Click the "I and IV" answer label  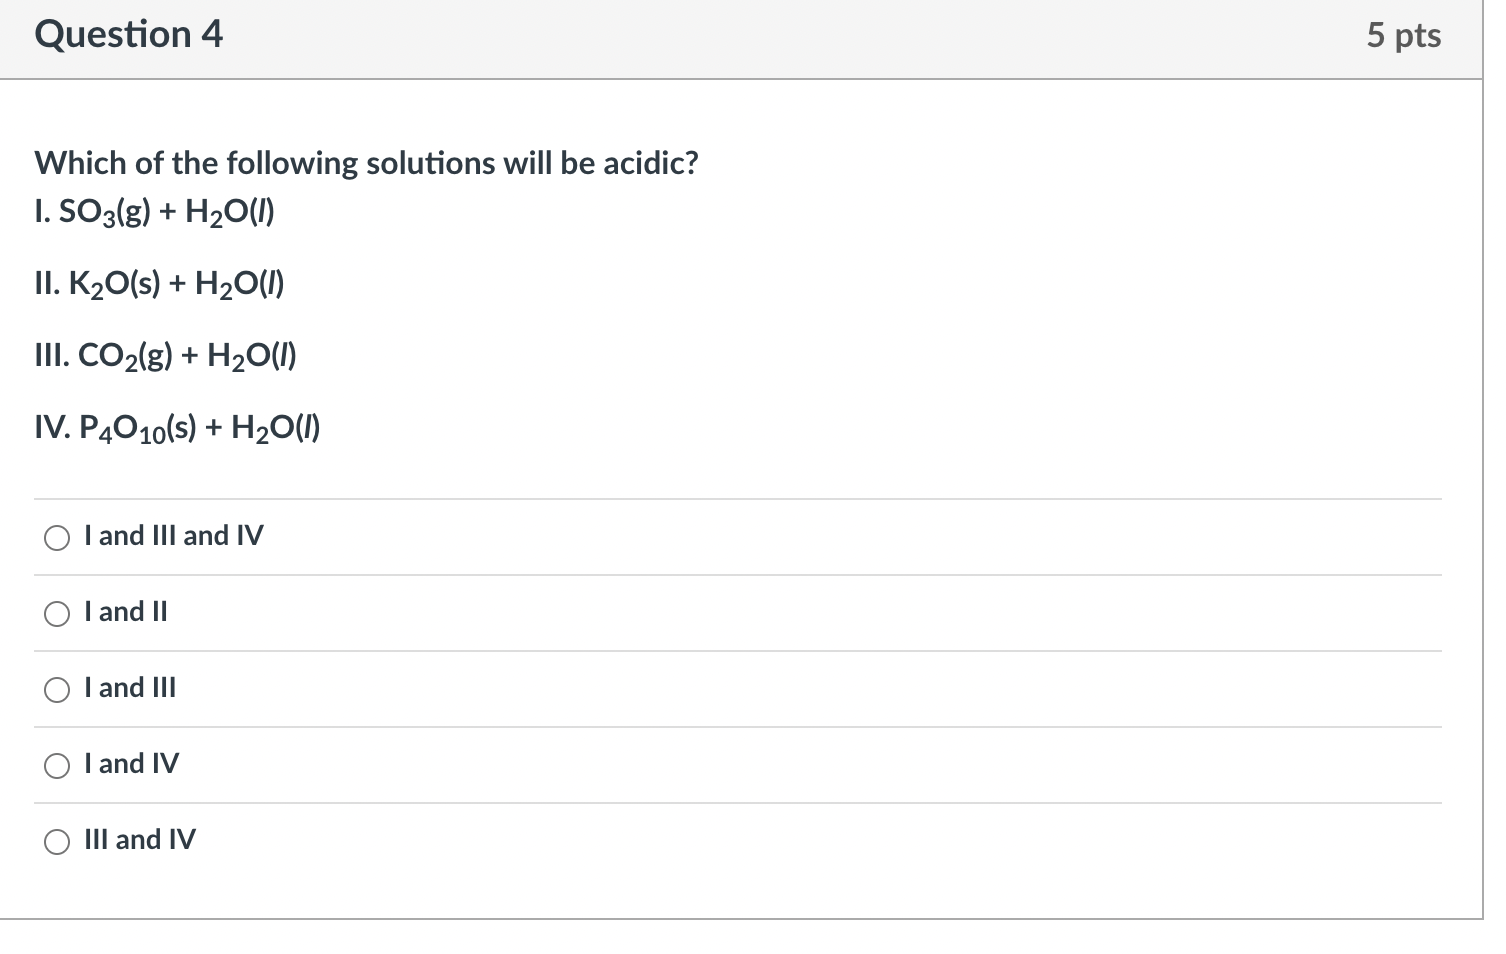point(132,764)
